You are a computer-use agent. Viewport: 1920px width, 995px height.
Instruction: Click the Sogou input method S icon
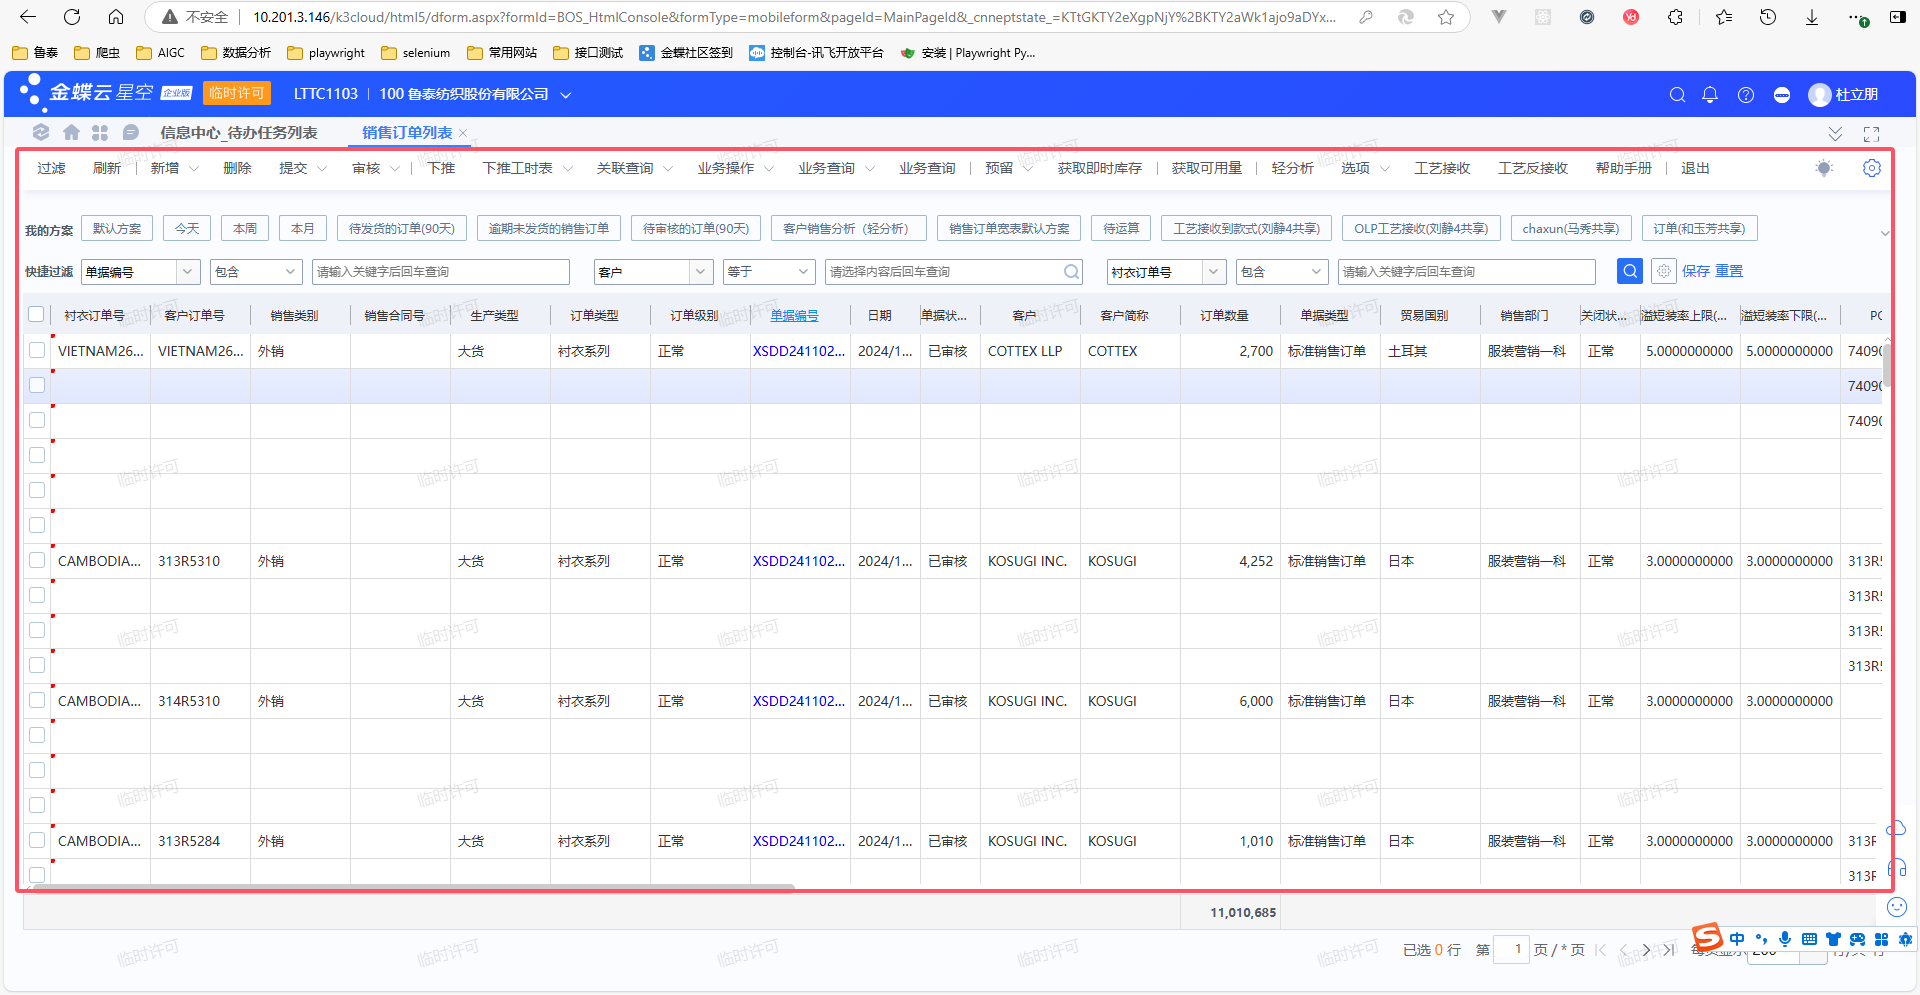coord(1707,938)
